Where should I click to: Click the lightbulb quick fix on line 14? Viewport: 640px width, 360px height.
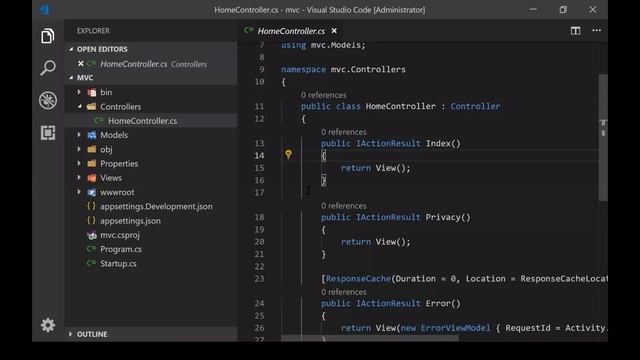[289, 154]
